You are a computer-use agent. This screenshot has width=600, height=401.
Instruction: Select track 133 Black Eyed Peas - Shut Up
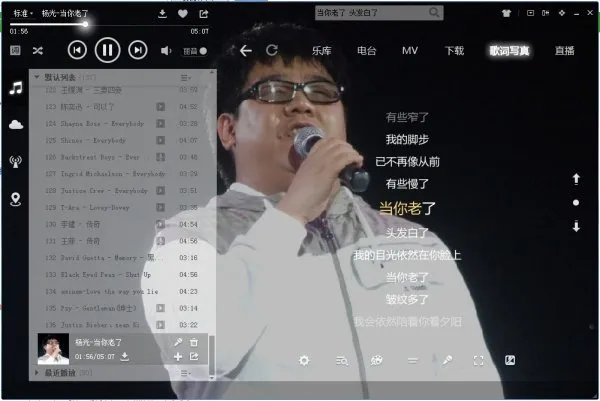pyautogui.click(x=121, y=275)
